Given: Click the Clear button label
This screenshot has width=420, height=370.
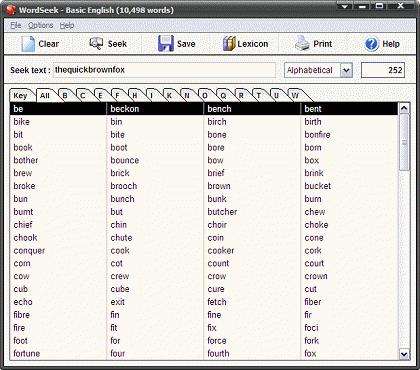Looking at the screenshot, I should coord(49,44).
